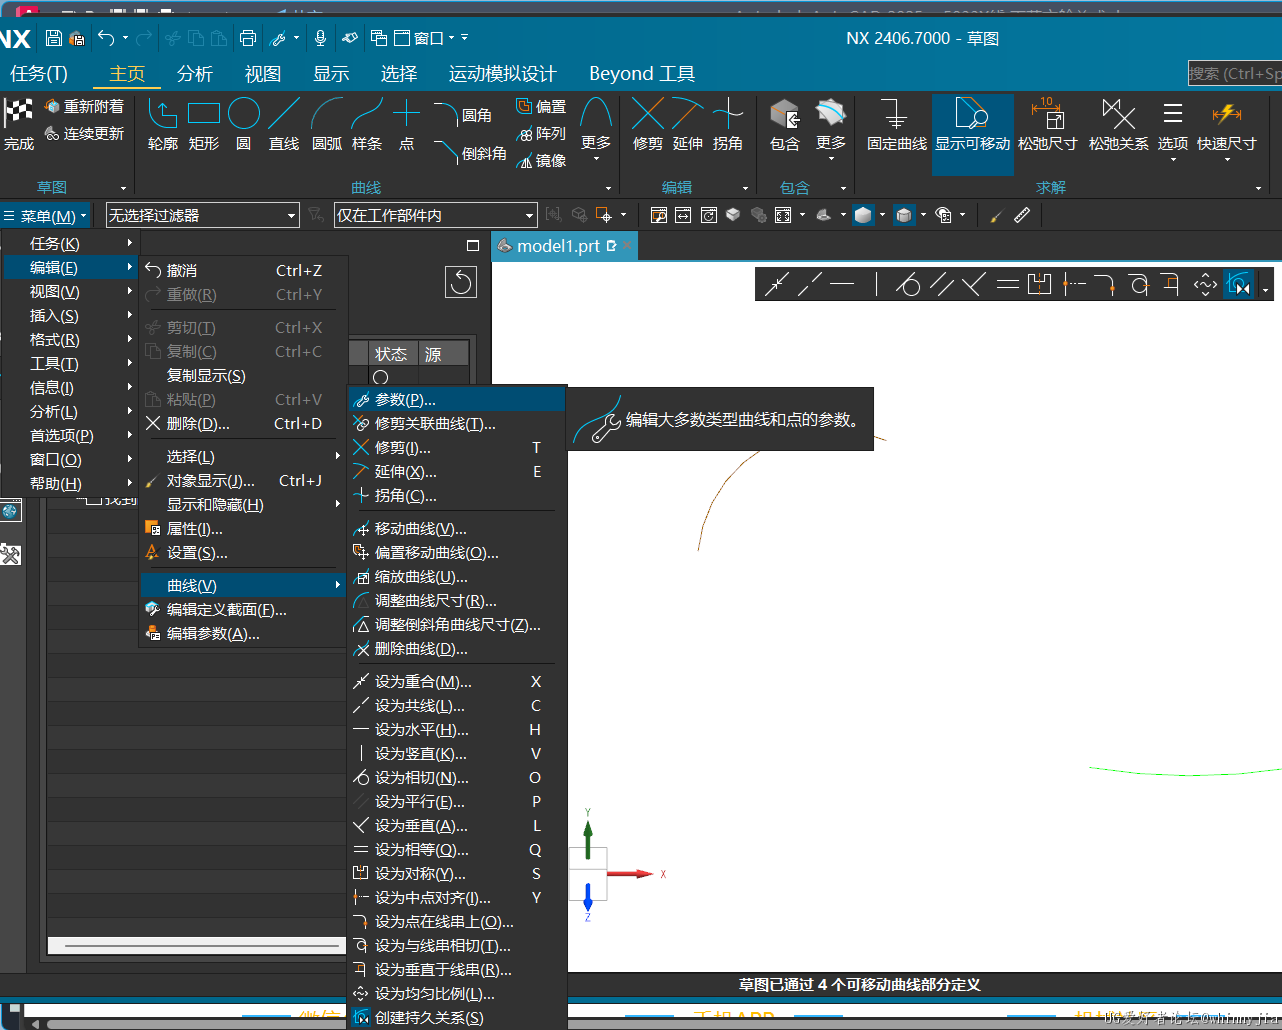Click the Save icon in title bar
1282x1030 pixels.
coord(54,38)
